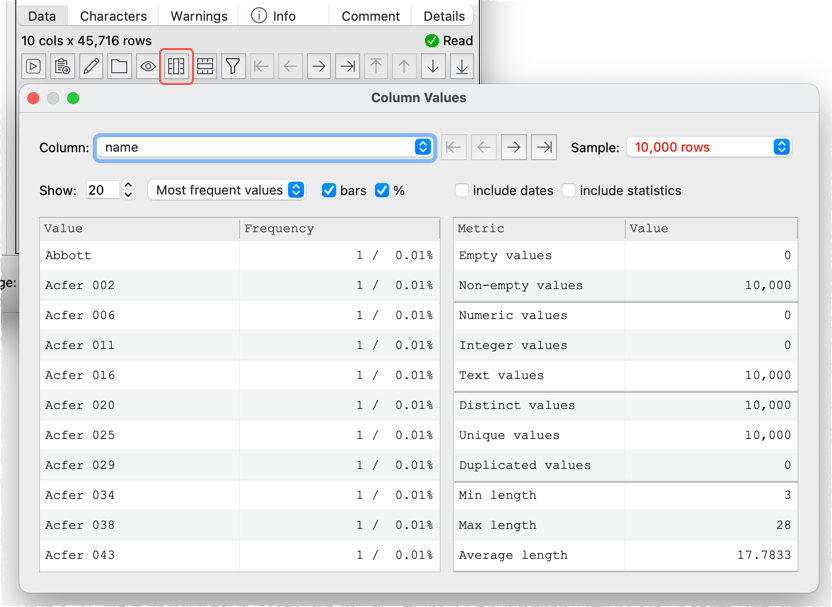Click the paste from clipboard icon
Screen dimensions: 832x607
click(x=62, y=67)
